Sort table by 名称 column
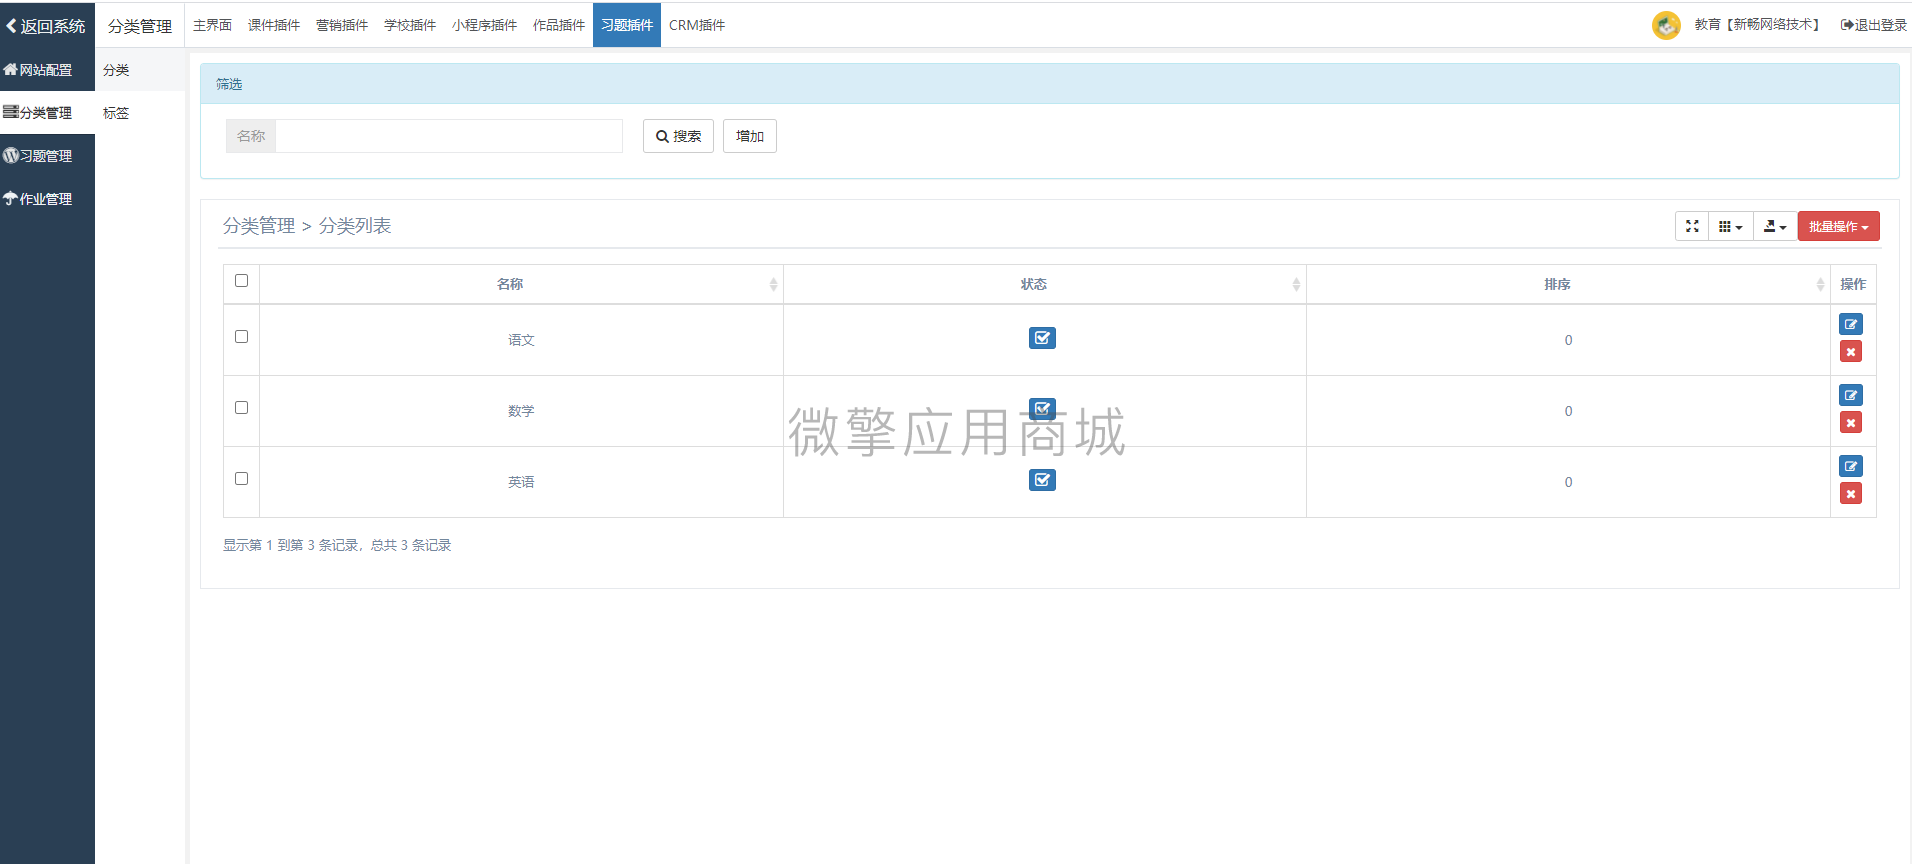The height and width of the screenshot is (864, 1912). coord(521,284)
